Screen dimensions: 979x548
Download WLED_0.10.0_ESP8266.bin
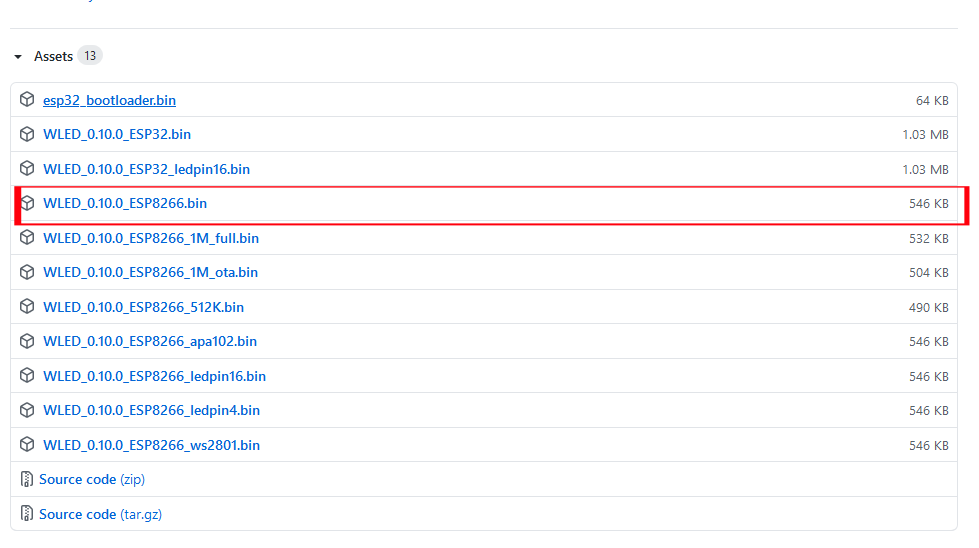(x=125, y=203)
